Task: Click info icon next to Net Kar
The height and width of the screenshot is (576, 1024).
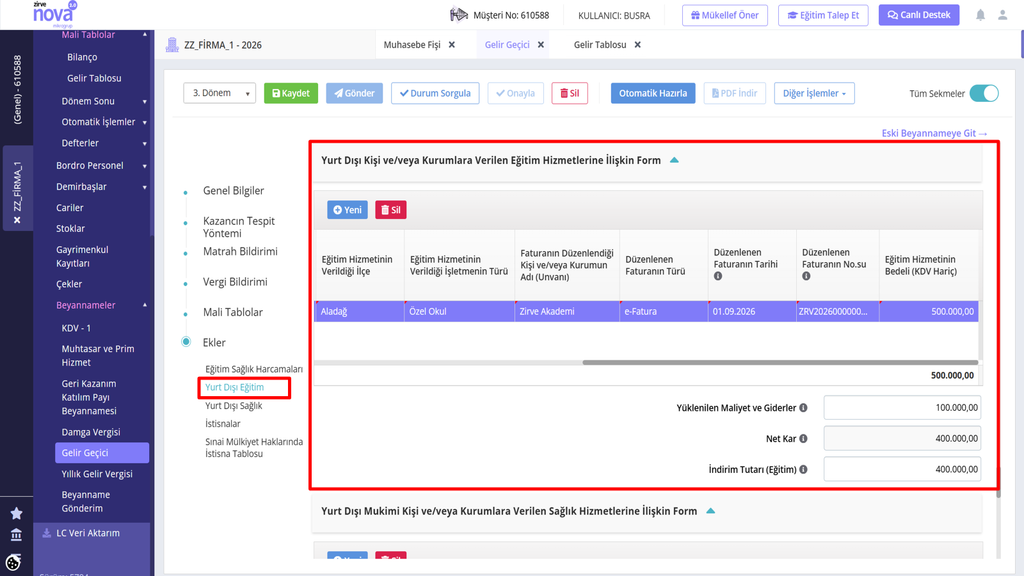Action: coord(803,438)
